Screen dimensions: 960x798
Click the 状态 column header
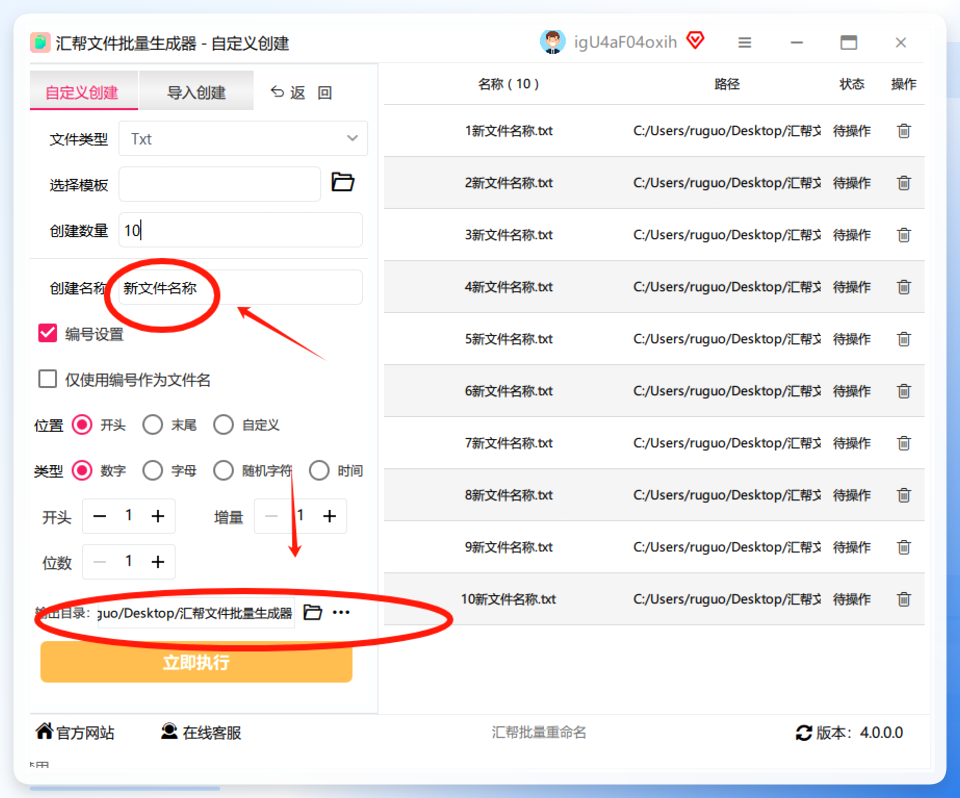tap(852, 84)
